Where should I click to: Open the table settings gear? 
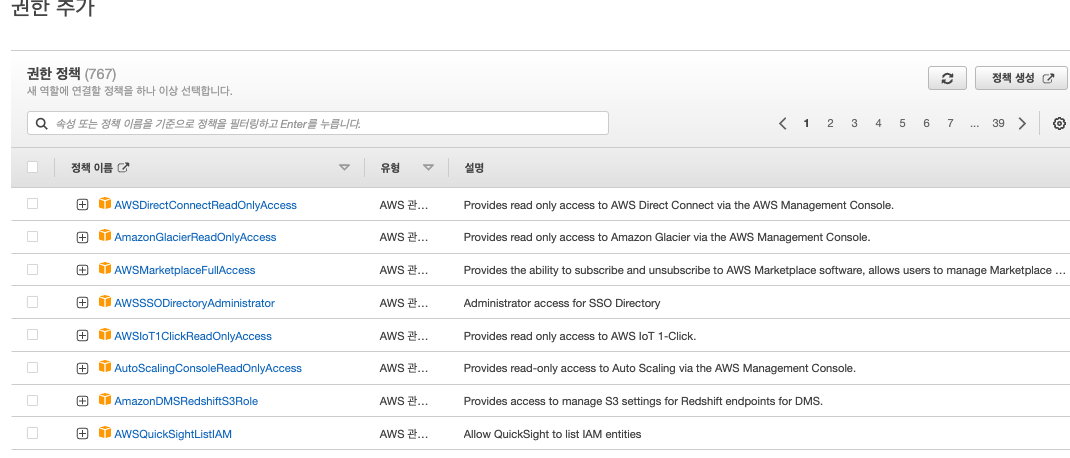click(x=1059, y=124)
